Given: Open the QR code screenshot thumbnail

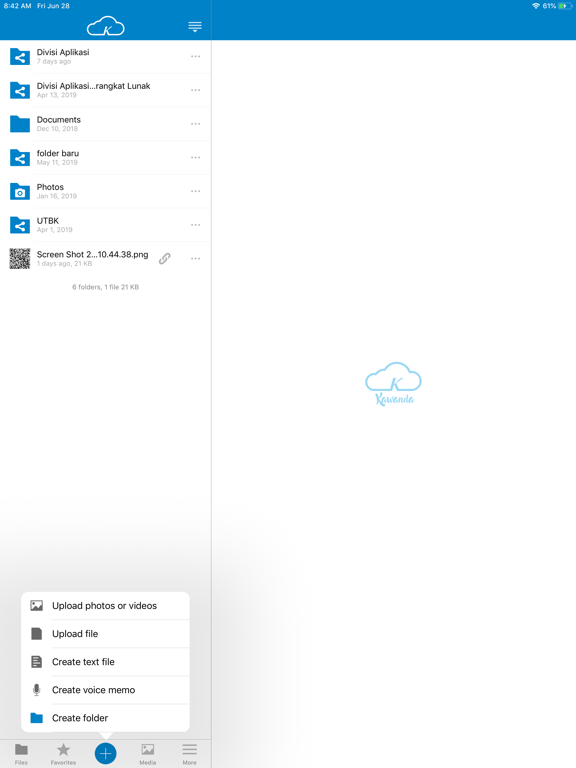Looking at the screenshot, I should click(20, 259).
